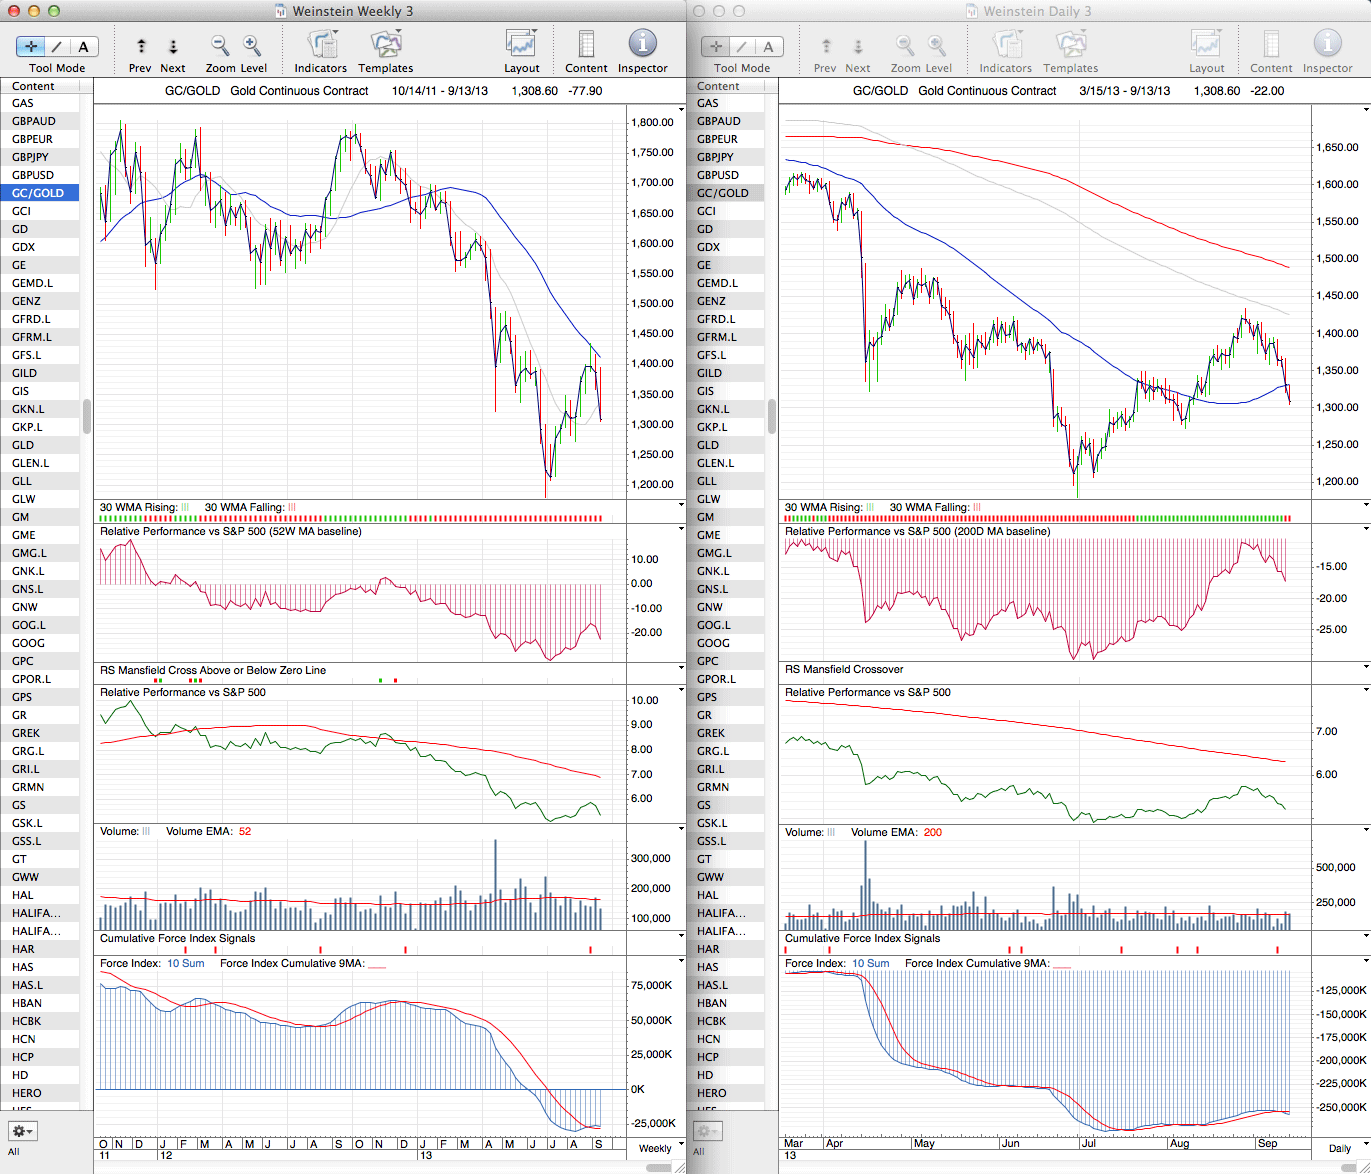
Task: Activate the text annotation tool mode
Action: (x=83, y=46)
